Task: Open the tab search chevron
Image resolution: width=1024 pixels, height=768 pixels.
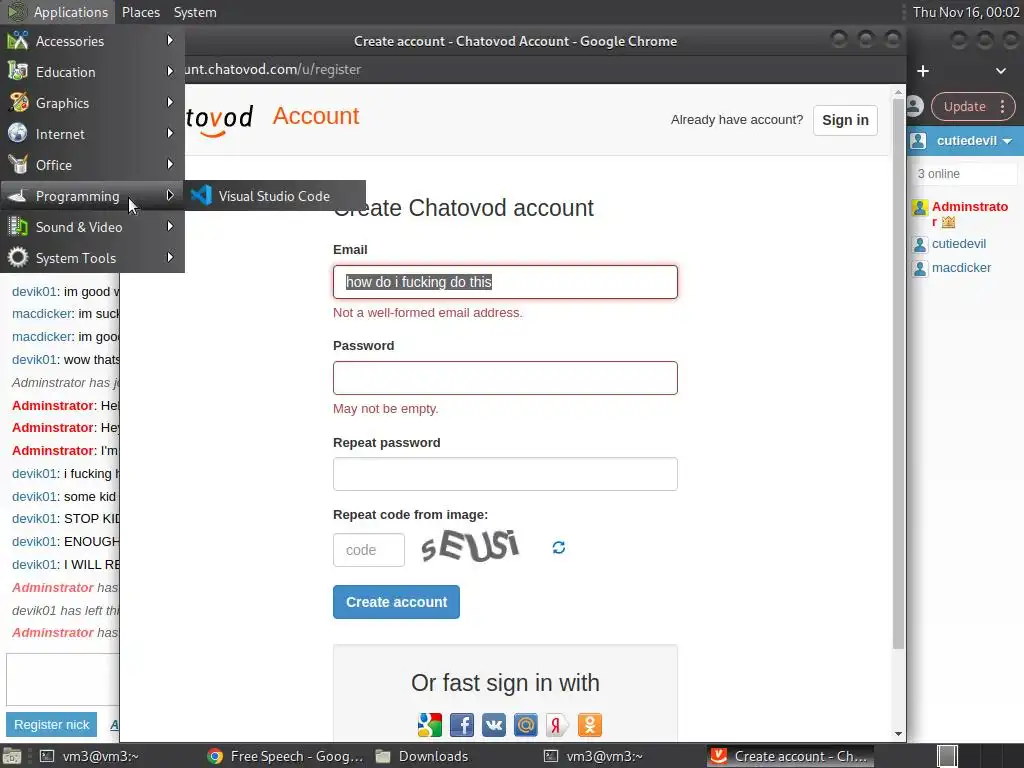Action: pos(1000,71)
